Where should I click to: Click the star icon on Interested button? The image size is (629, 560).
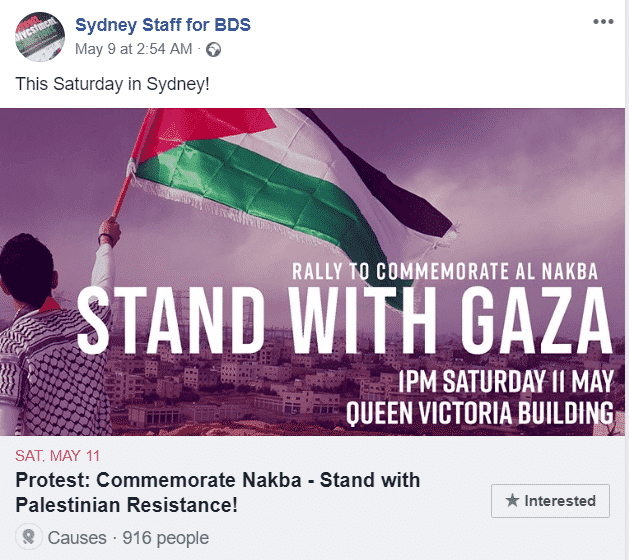pos(512,500)
